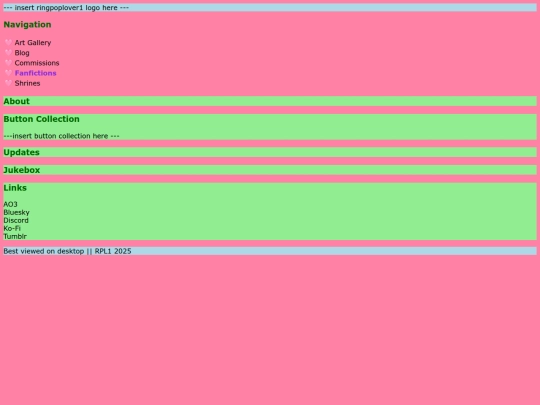Screen dimensions: 540x405
Task: Follow the Discord link
Action: point(16,220)
